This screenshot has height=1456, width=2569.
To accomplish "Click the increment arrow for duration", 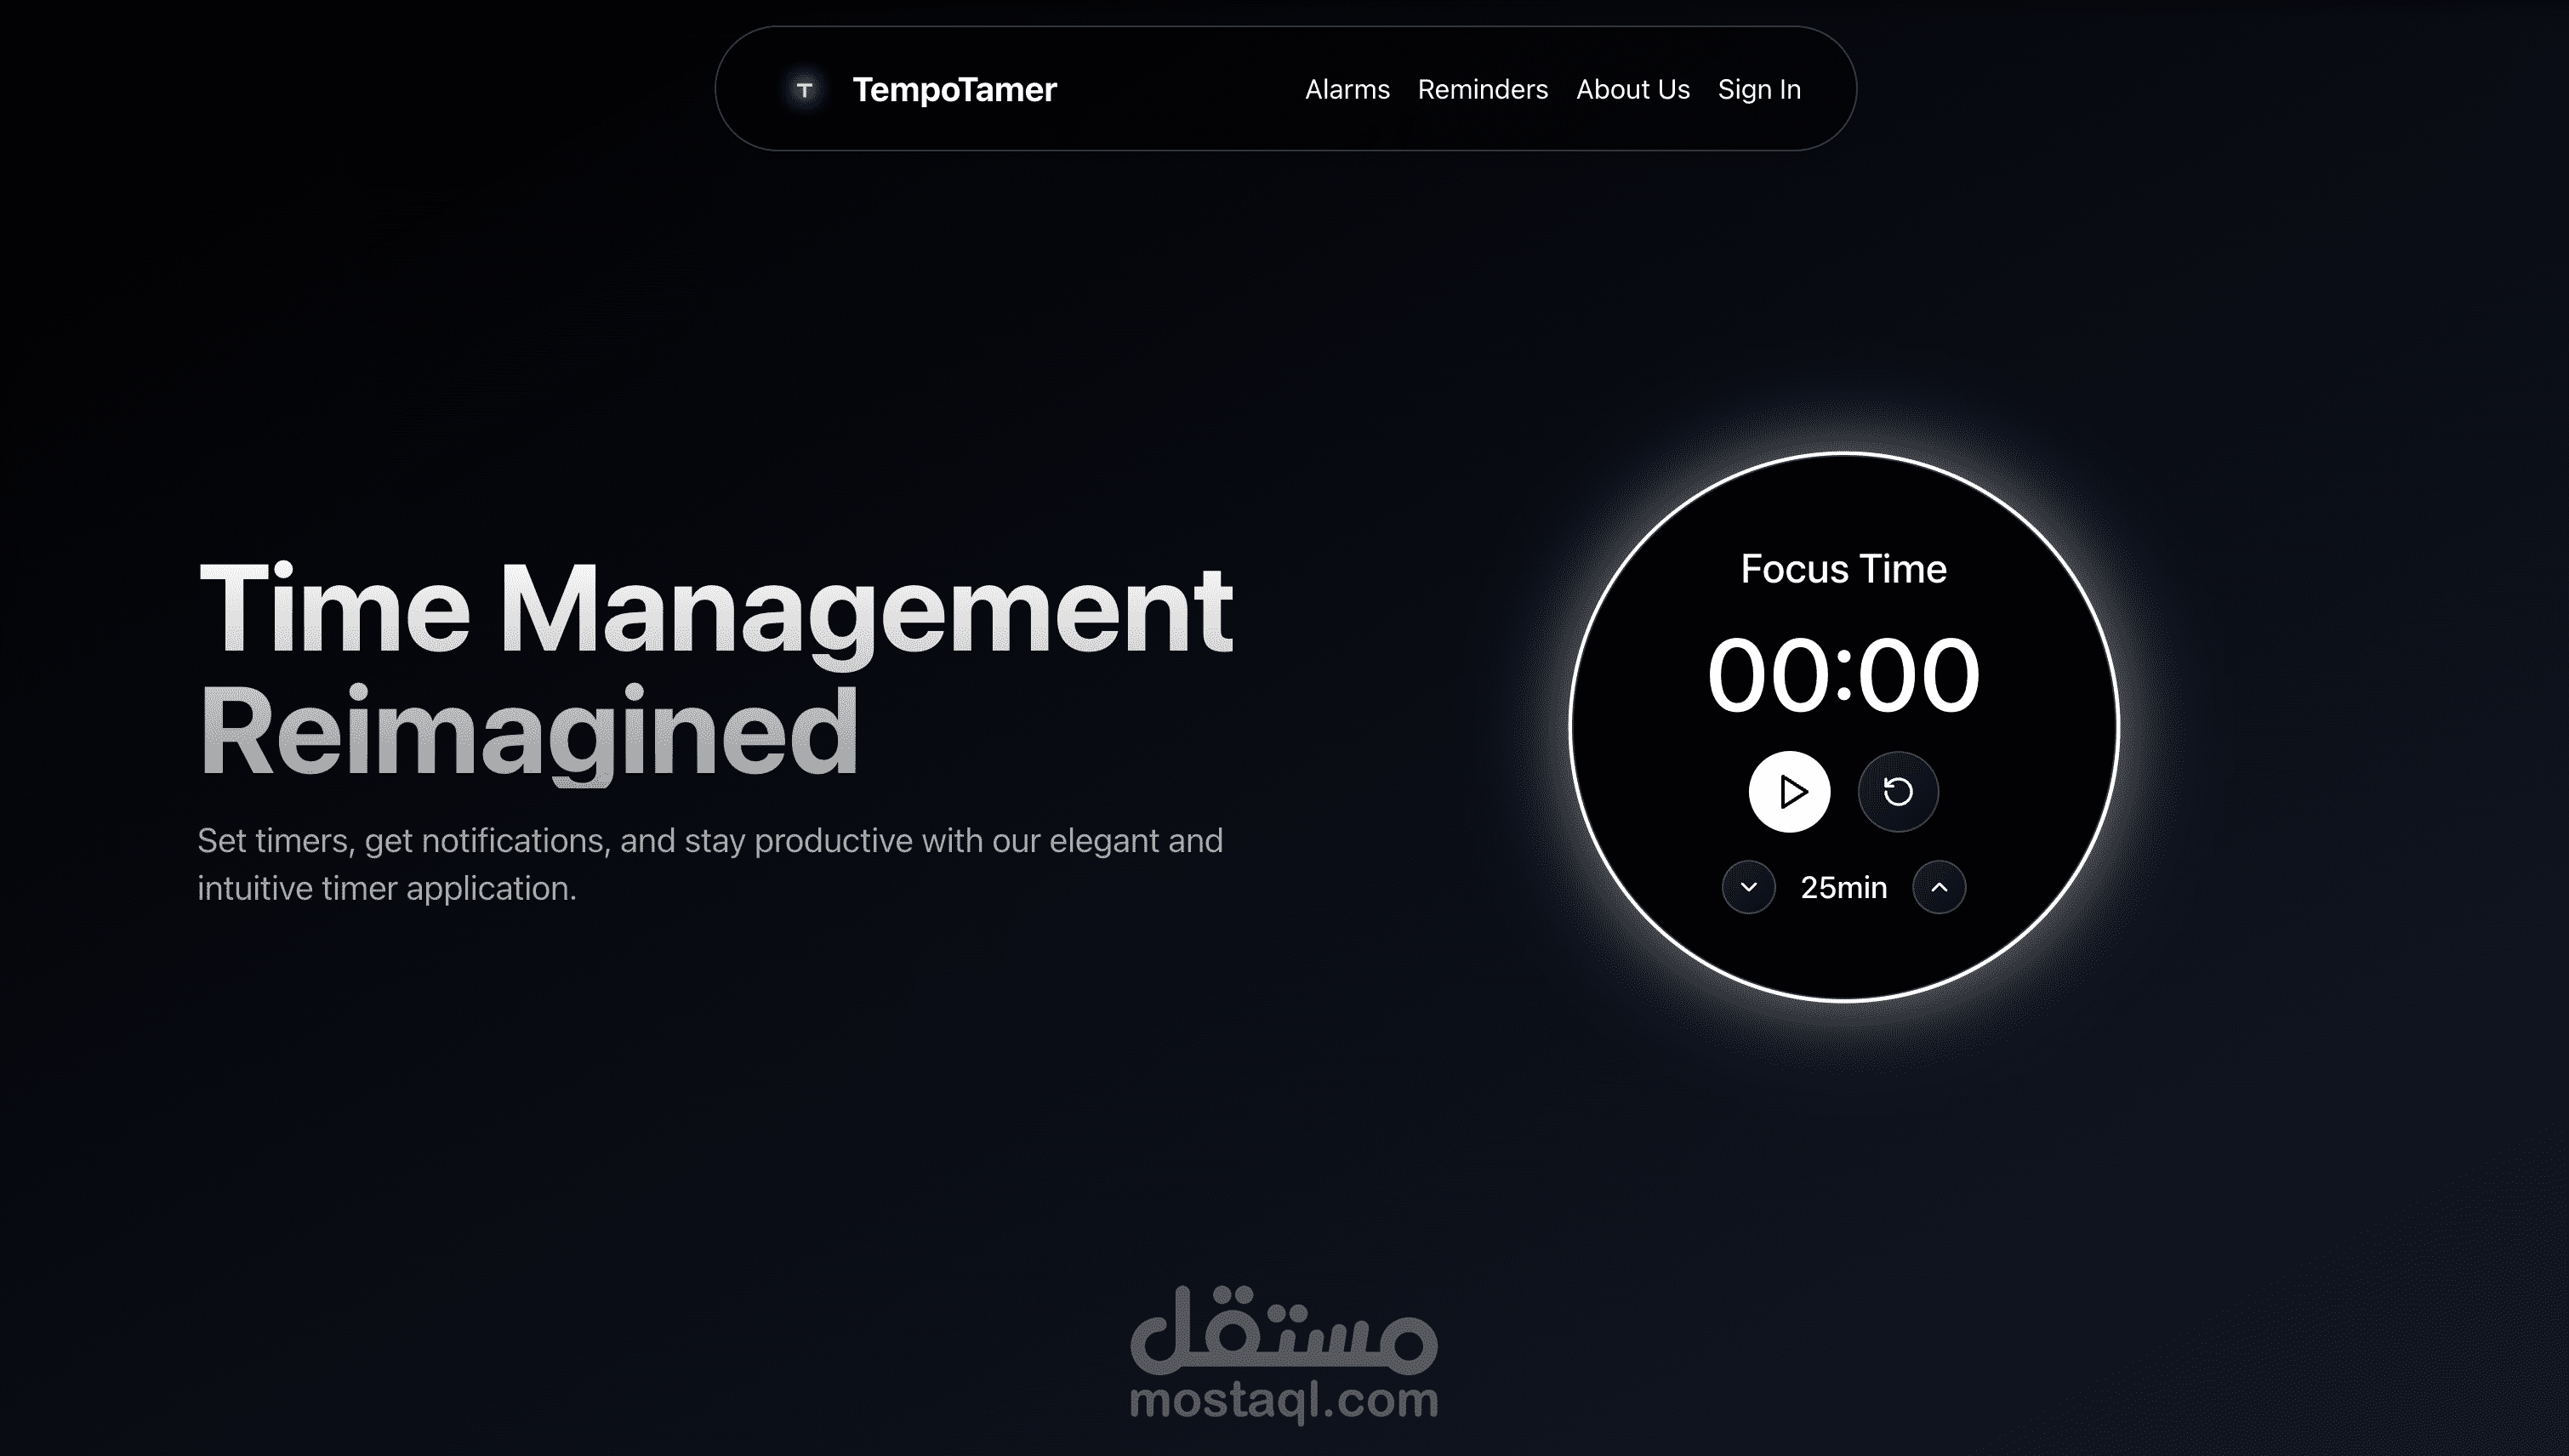I will point(1937,888).
